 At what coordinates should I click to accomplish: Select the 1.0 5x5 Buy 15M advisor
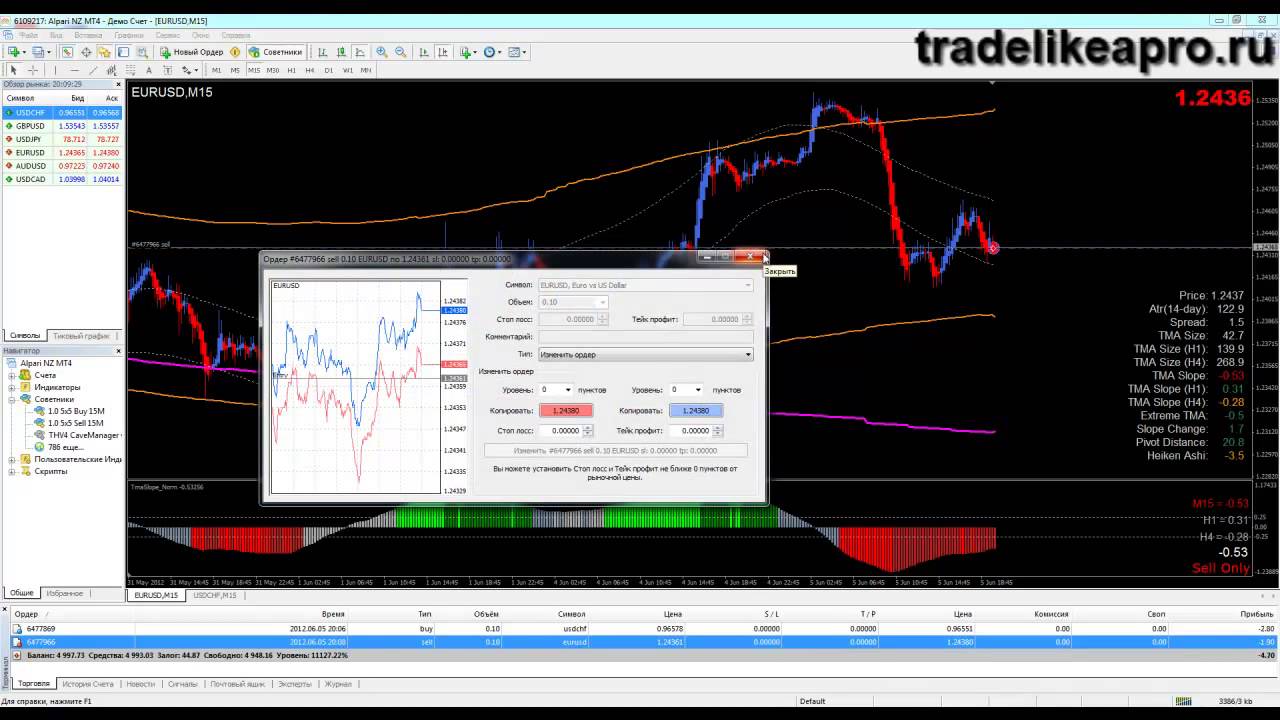(76, 411)
